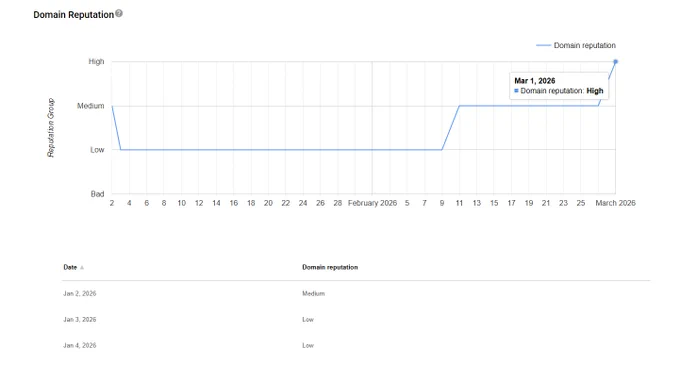Screen dimensions: 680x366
Task: Sort table by the Date column header
Action: point(70,267)
